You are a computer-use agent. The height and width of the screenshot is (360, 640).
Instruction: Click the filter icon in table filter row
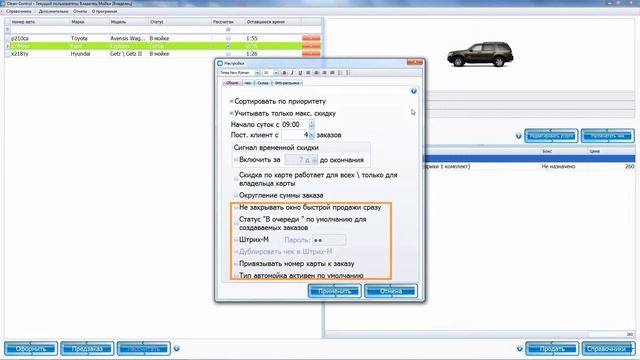tap(7, 30)
